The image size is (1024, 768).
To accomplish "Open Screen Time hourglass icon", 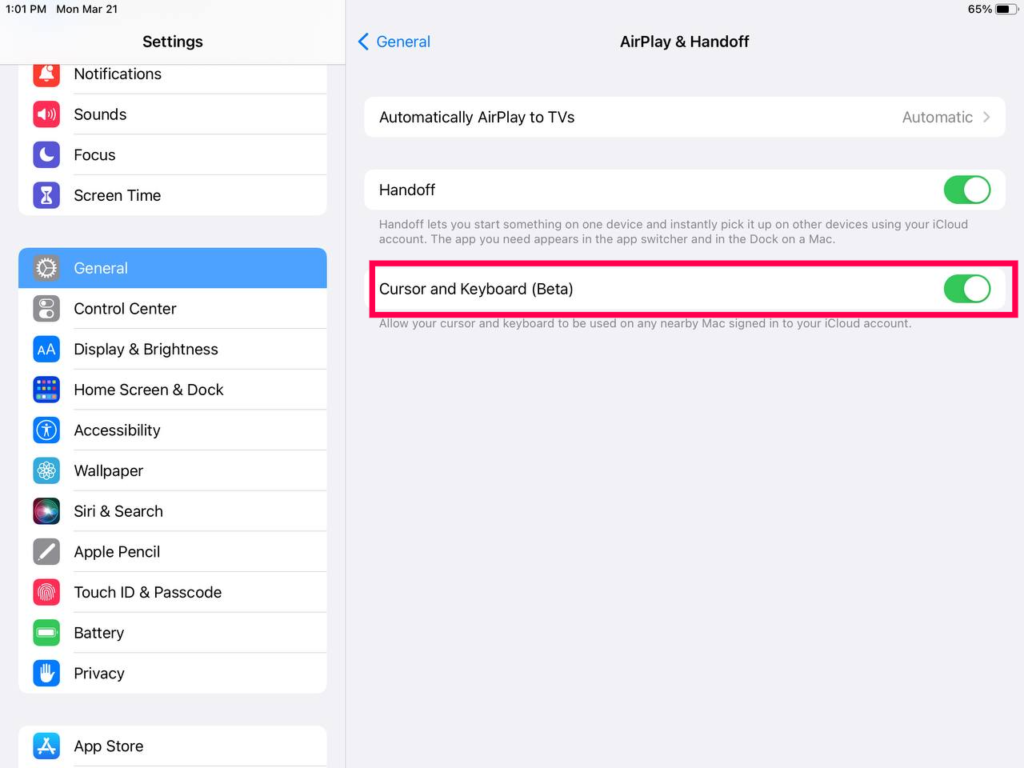I will (46, 195).
